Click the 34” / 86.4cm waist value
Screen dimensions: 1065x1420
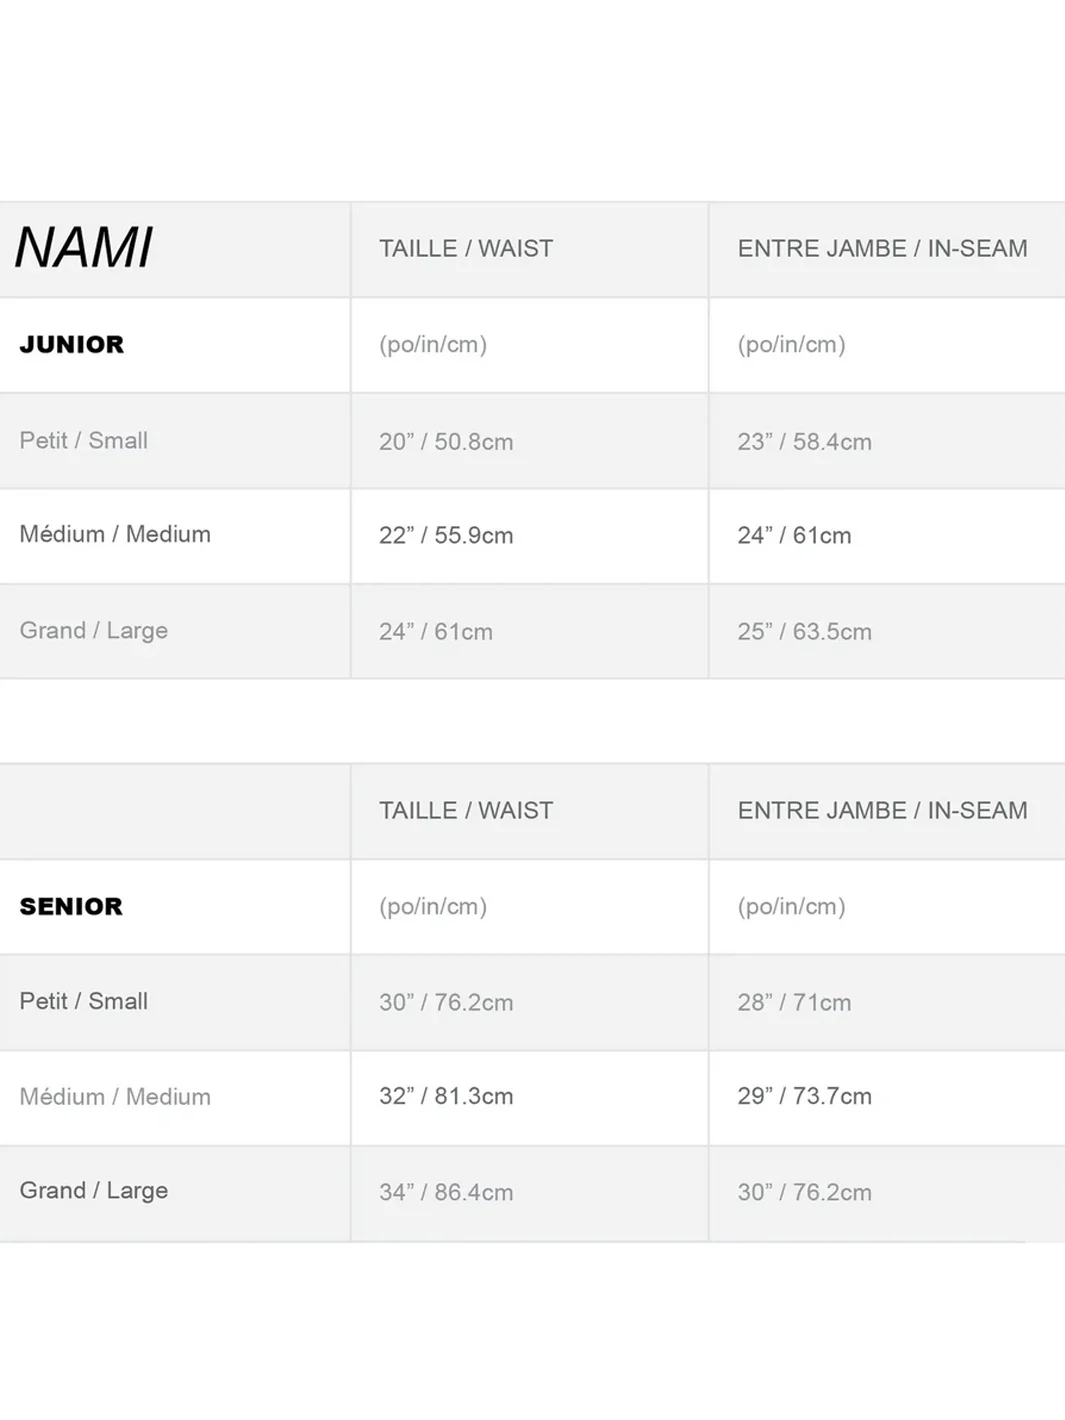coord(446,1193)
